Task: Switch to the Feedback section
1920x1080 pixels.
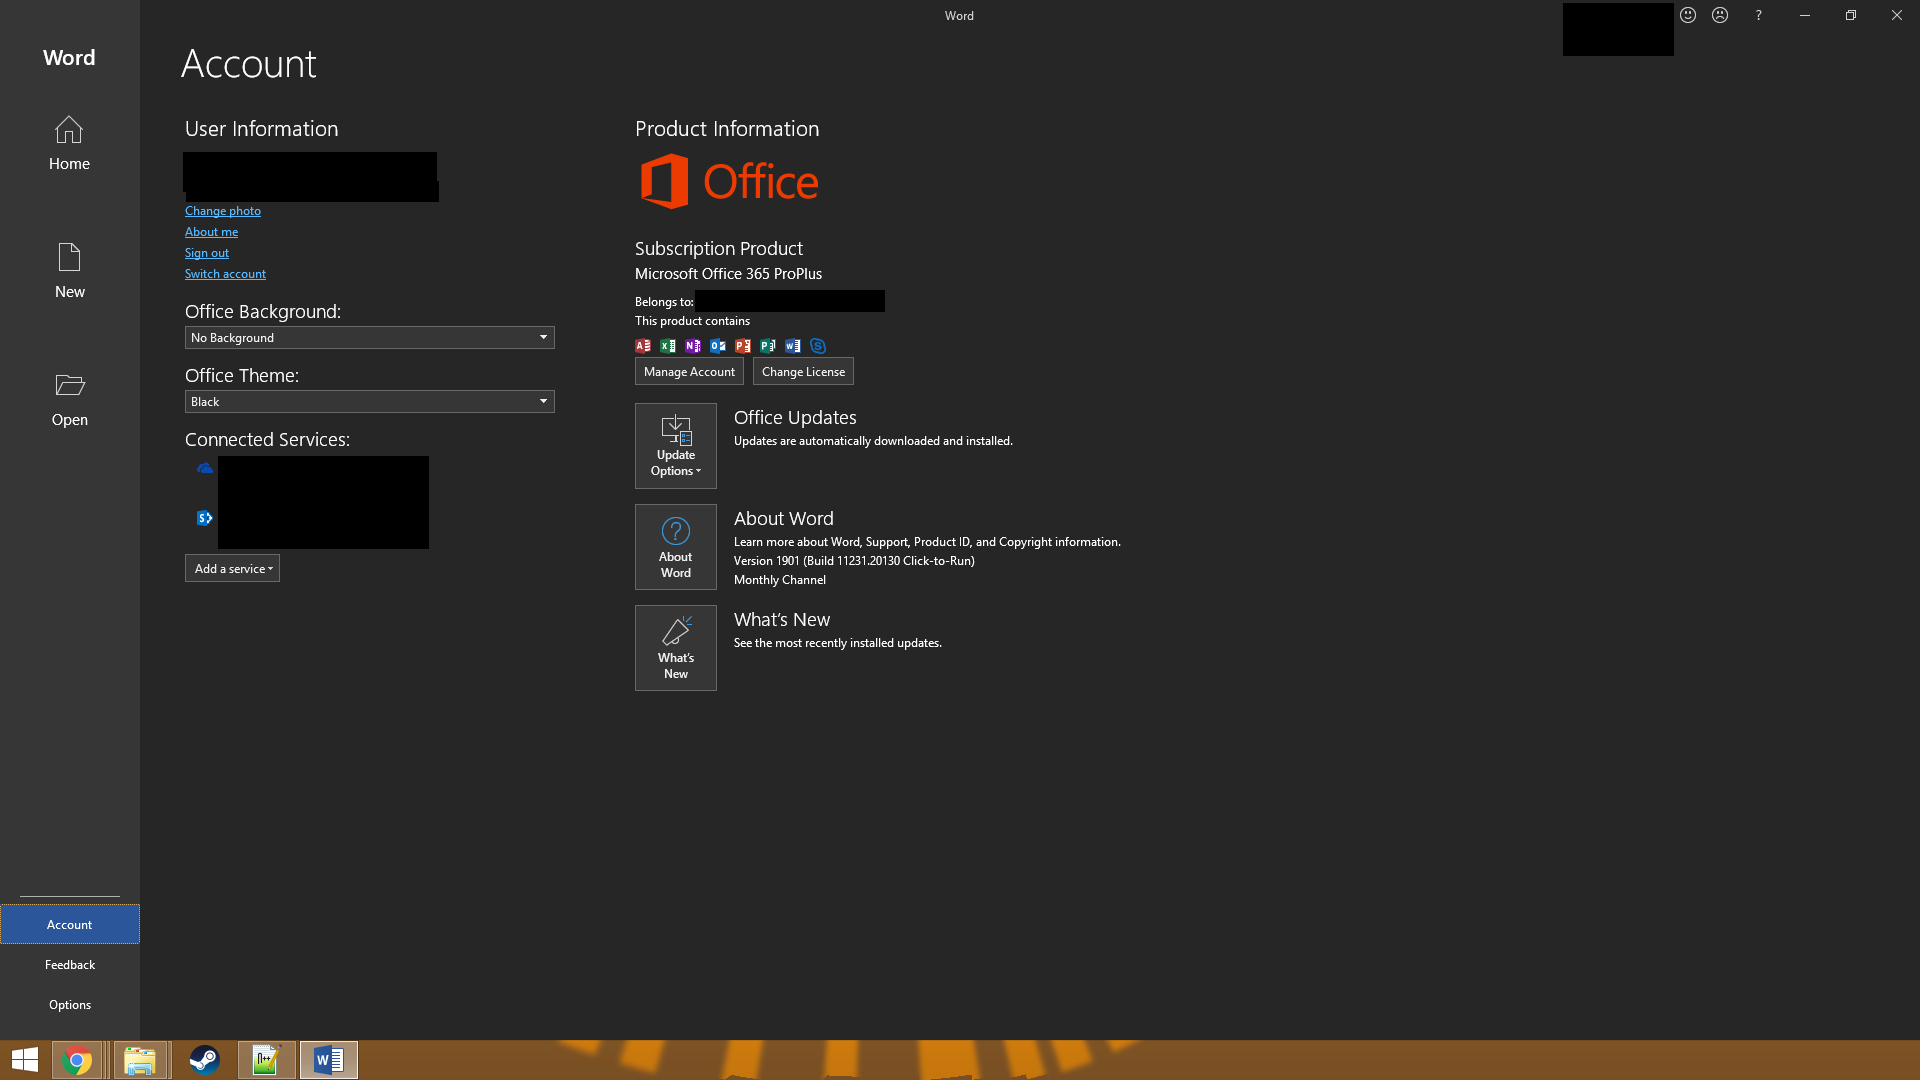Action: pyautogui.click(x=69, y=964)
